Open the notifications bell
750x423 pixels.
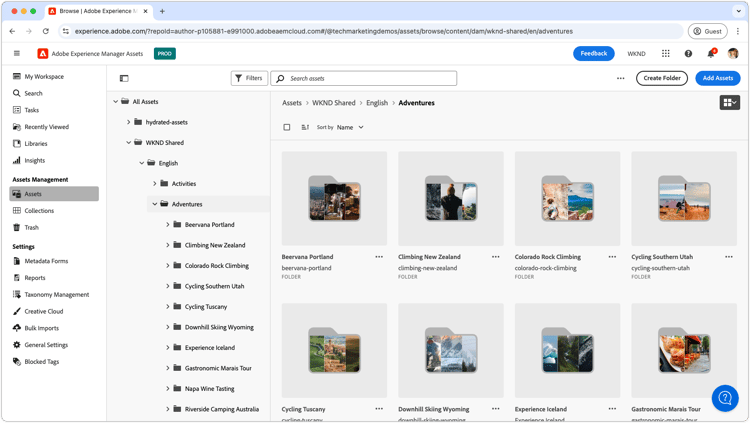click(x=711, y=54)
